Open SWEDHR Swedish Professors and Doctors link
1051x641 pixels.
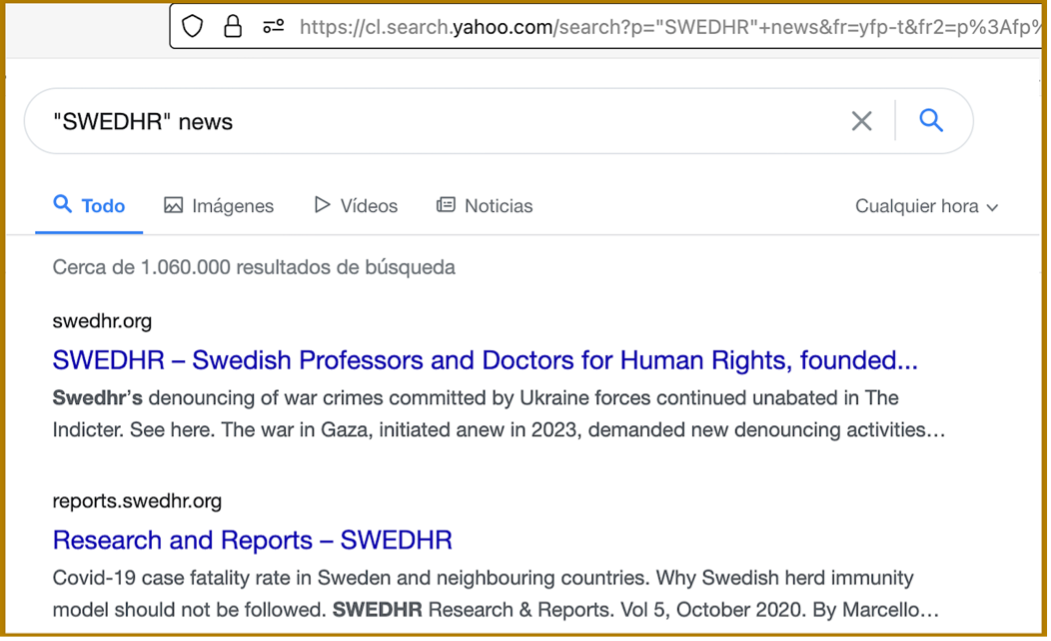coord(485,360)
